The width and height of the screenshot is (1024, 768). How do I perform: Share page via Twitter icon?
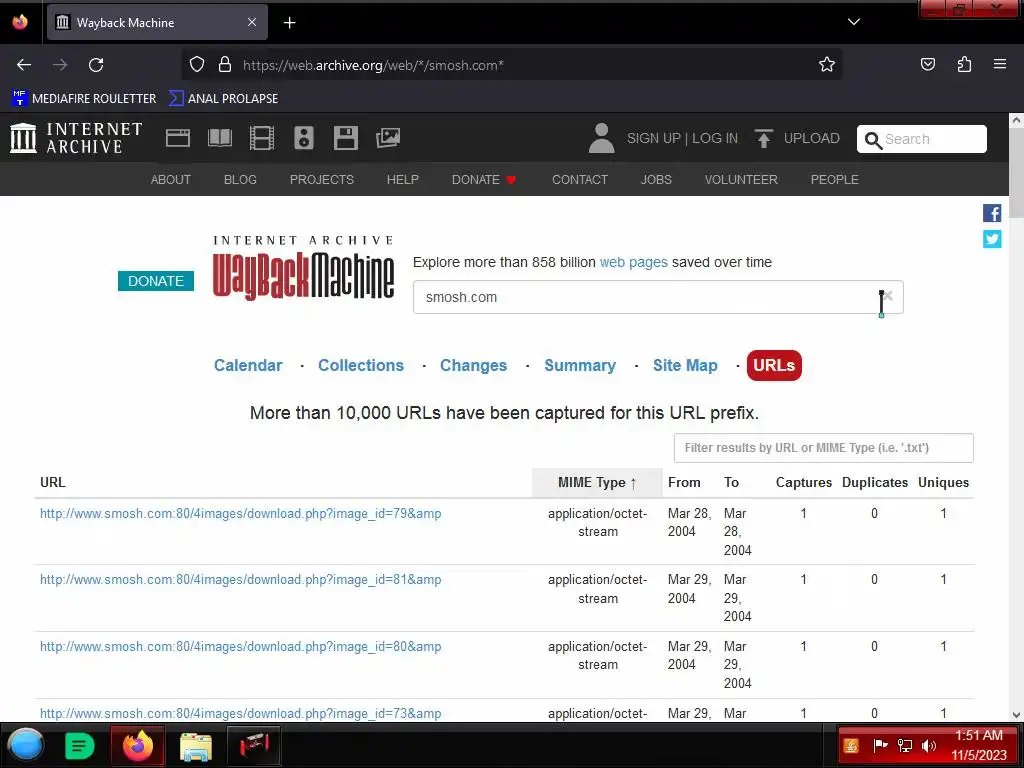[991, 239]
